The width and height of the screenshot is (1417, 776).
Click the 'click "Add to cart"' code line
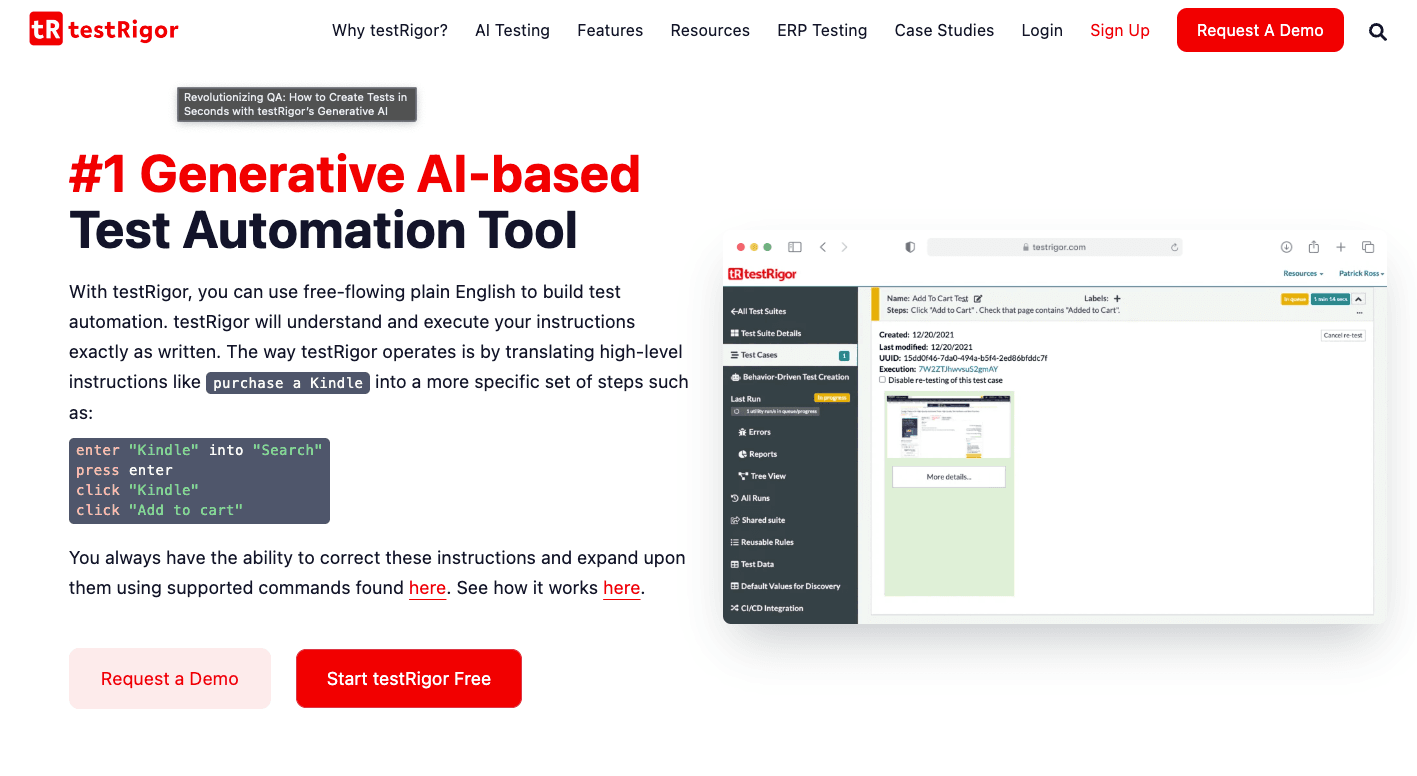pos(160,510)
